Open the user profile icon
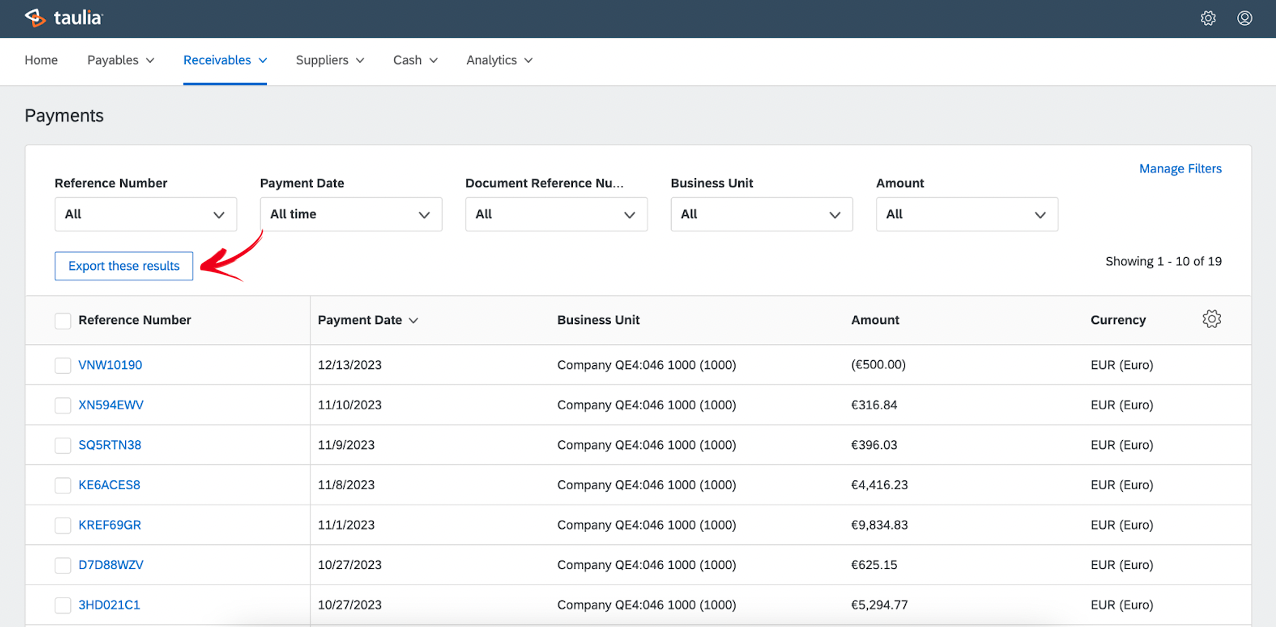 pyautogui.click(x=1245, y=18)
